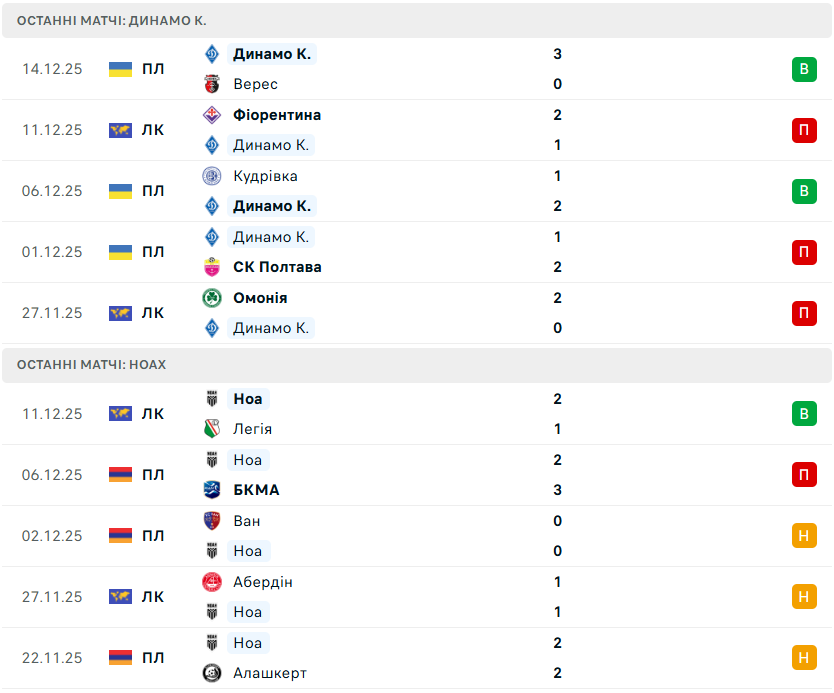Click the "Останні матчі: Ноах" section header
The image size is (834, 693).
[92, 365]
